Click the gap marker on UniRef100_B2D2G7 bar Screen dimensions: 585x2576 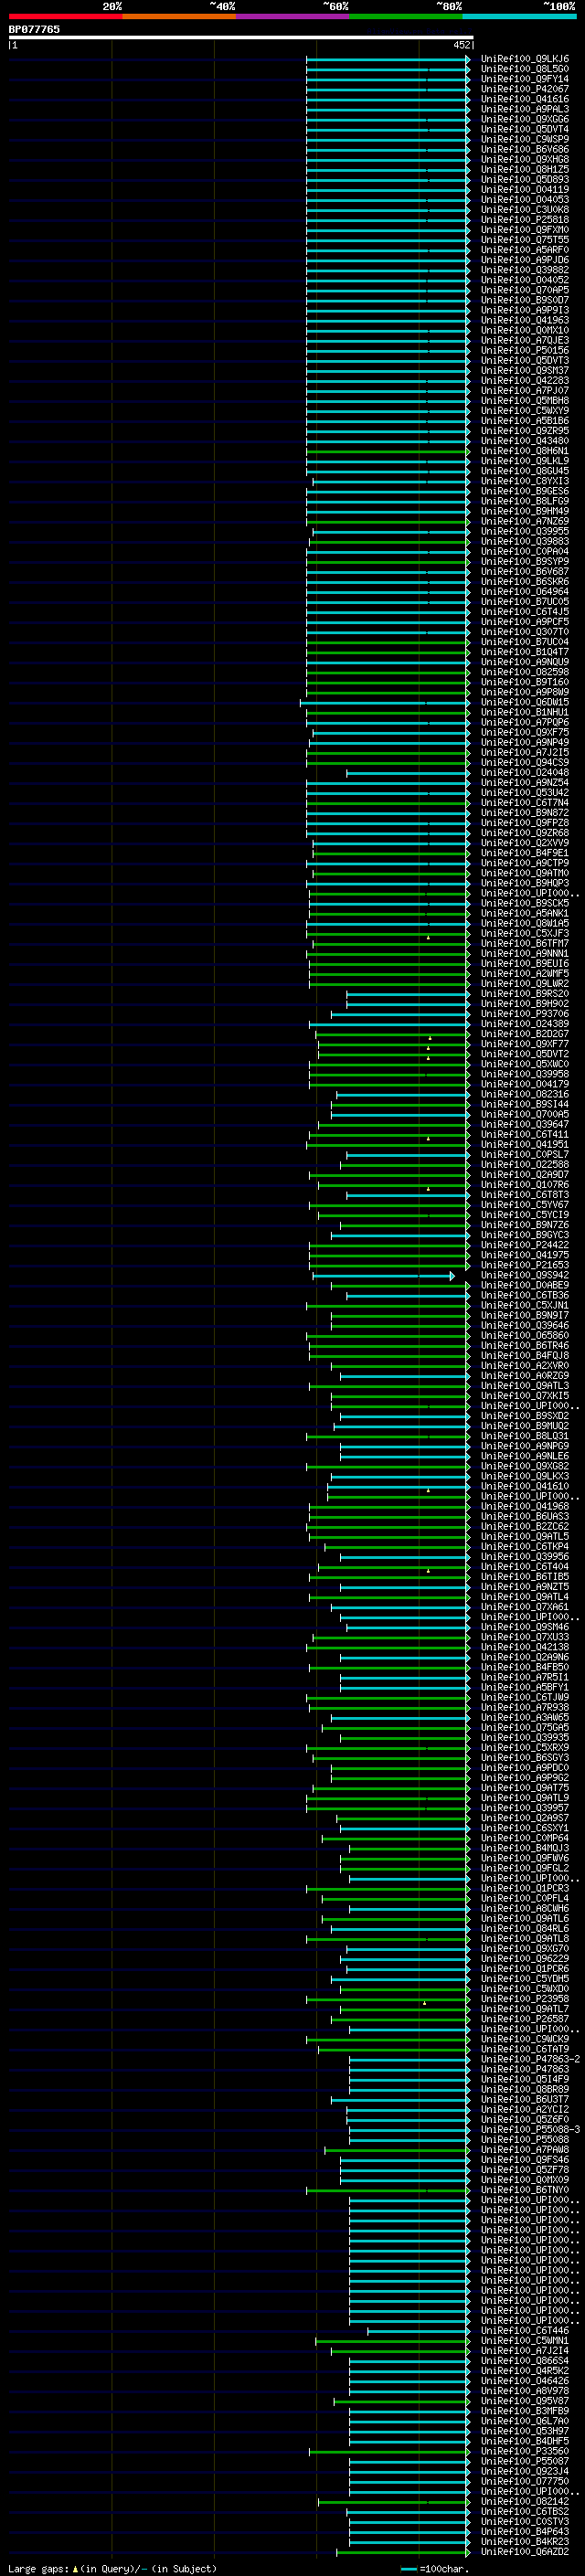430,1038
